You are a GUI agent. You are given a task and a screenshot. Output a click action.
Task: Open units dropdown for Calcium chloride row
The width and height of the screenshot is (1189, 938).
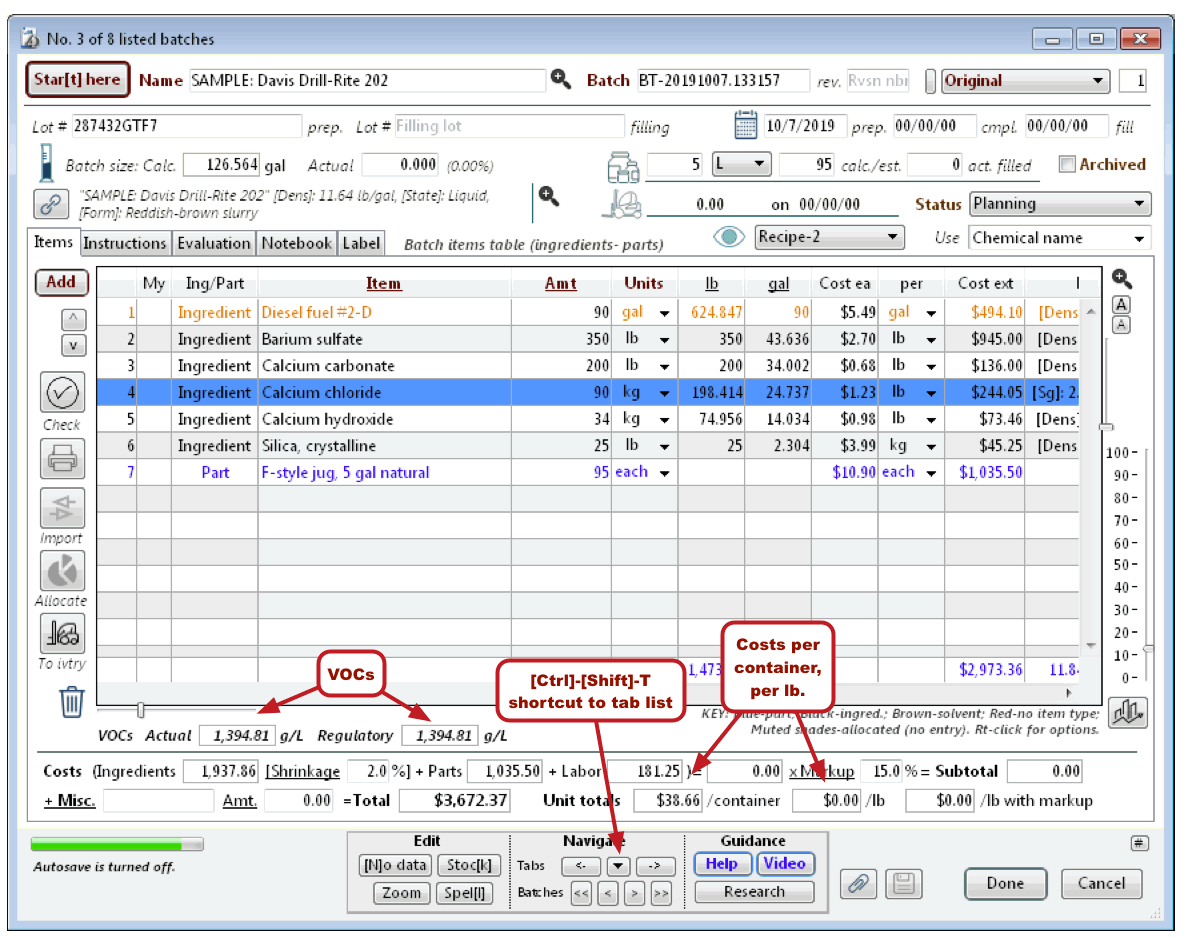pos(664,394)
